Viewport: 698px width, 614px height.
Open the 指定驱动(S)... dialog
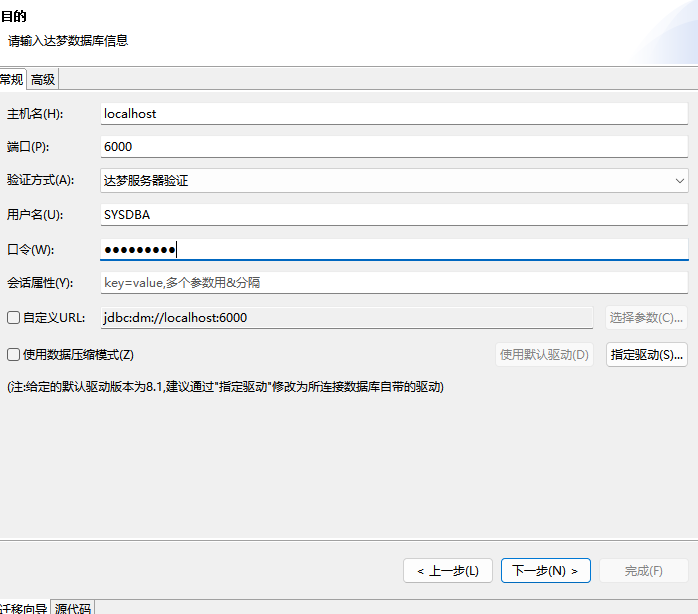coord(646,354)
